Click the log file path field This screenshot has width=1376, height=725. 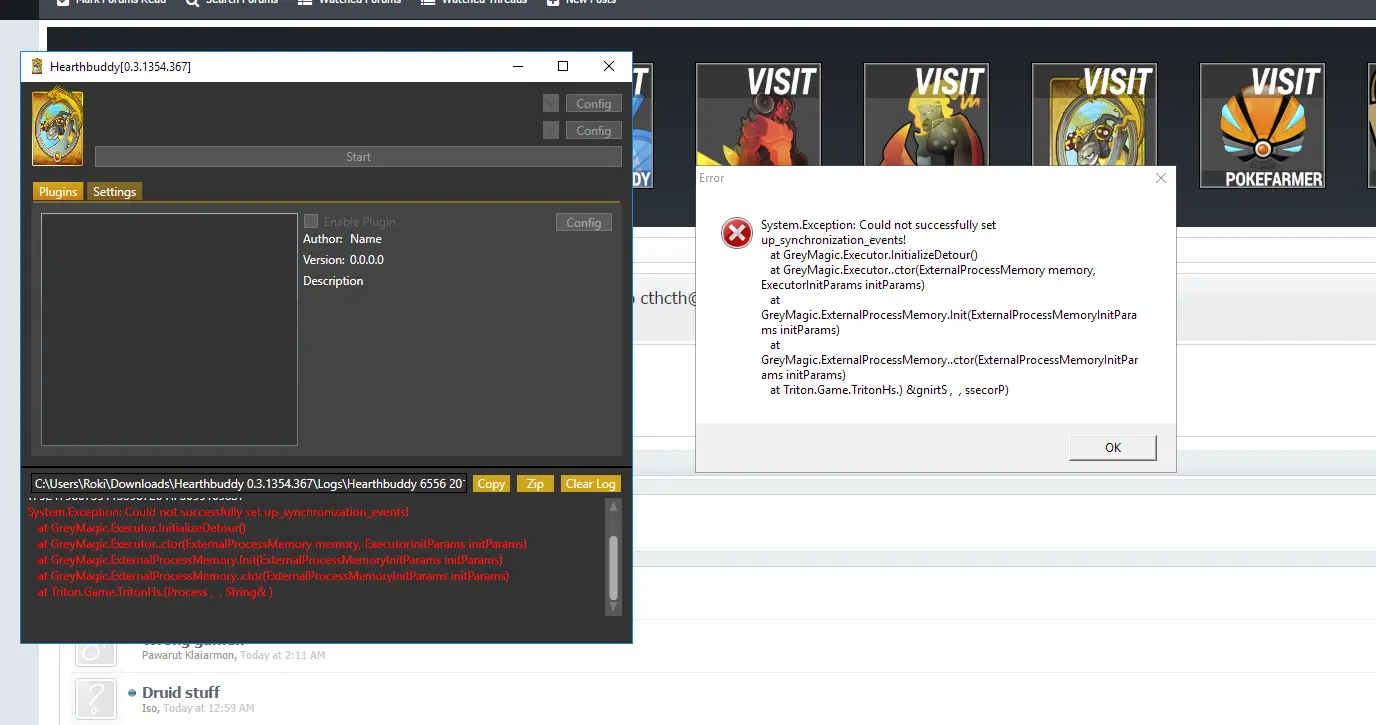(249, 483)
